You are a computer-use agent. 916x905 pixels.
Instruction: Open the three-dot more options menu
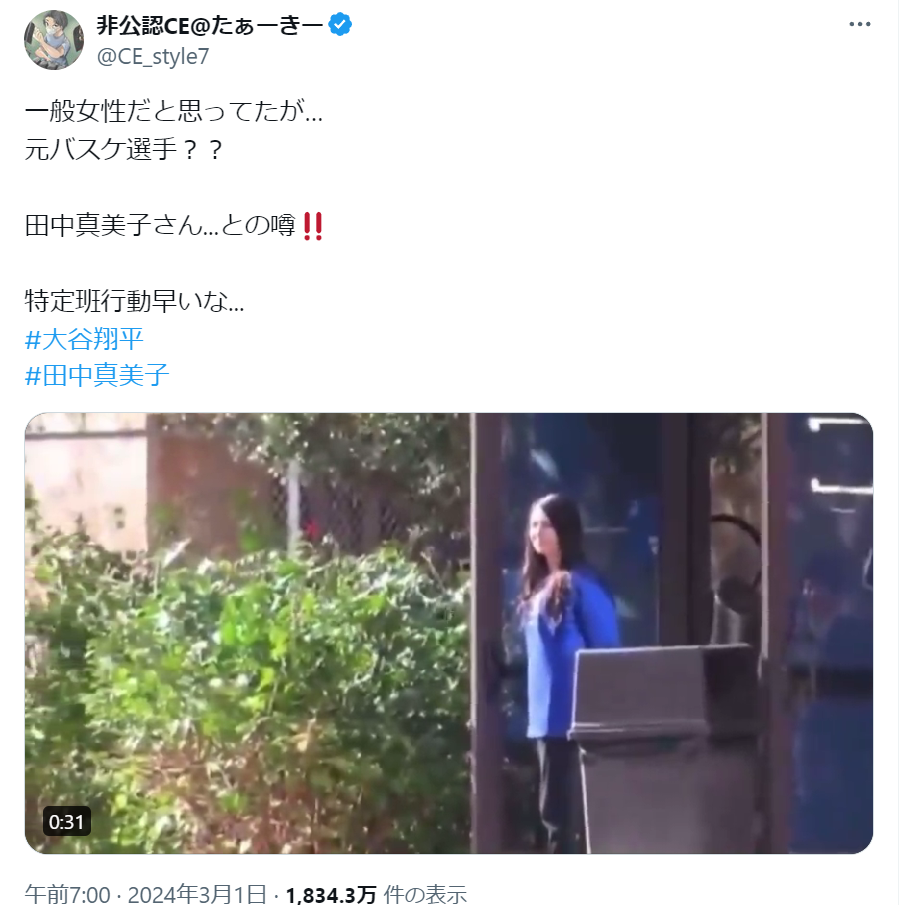(859, 24)
